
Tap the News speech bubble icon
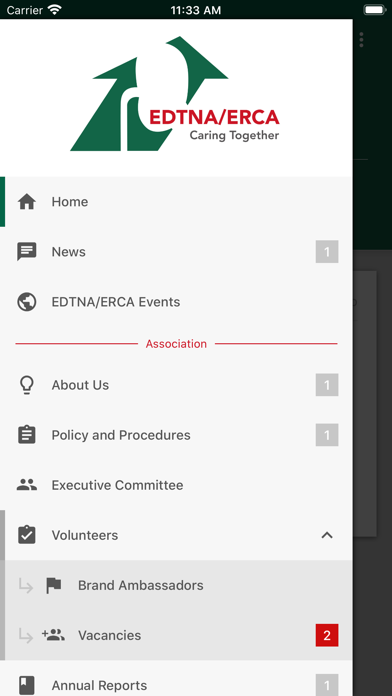(27, 252)
